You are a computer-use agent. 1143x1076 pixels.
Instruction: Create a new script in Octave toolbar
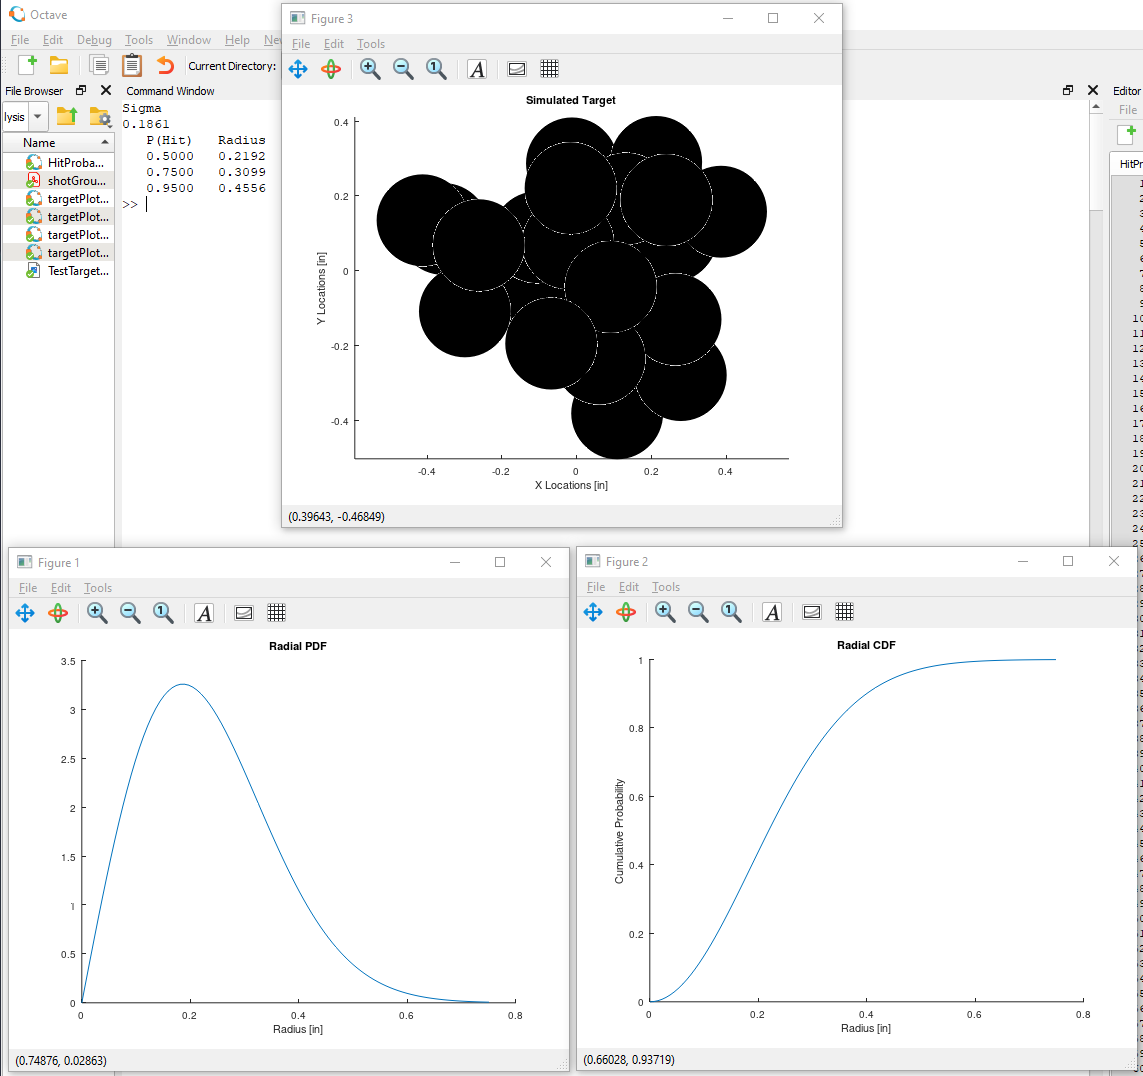(27, 65)
